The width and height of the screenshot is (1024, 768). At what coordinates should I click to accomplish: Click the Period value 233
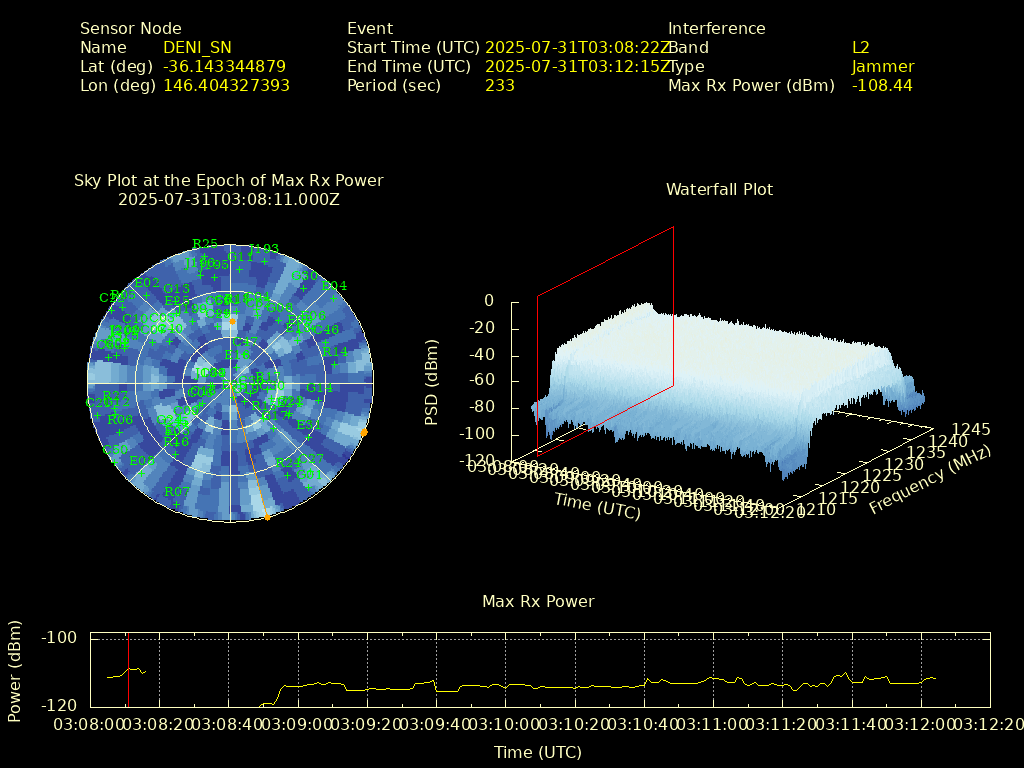(x=499, y=86)
